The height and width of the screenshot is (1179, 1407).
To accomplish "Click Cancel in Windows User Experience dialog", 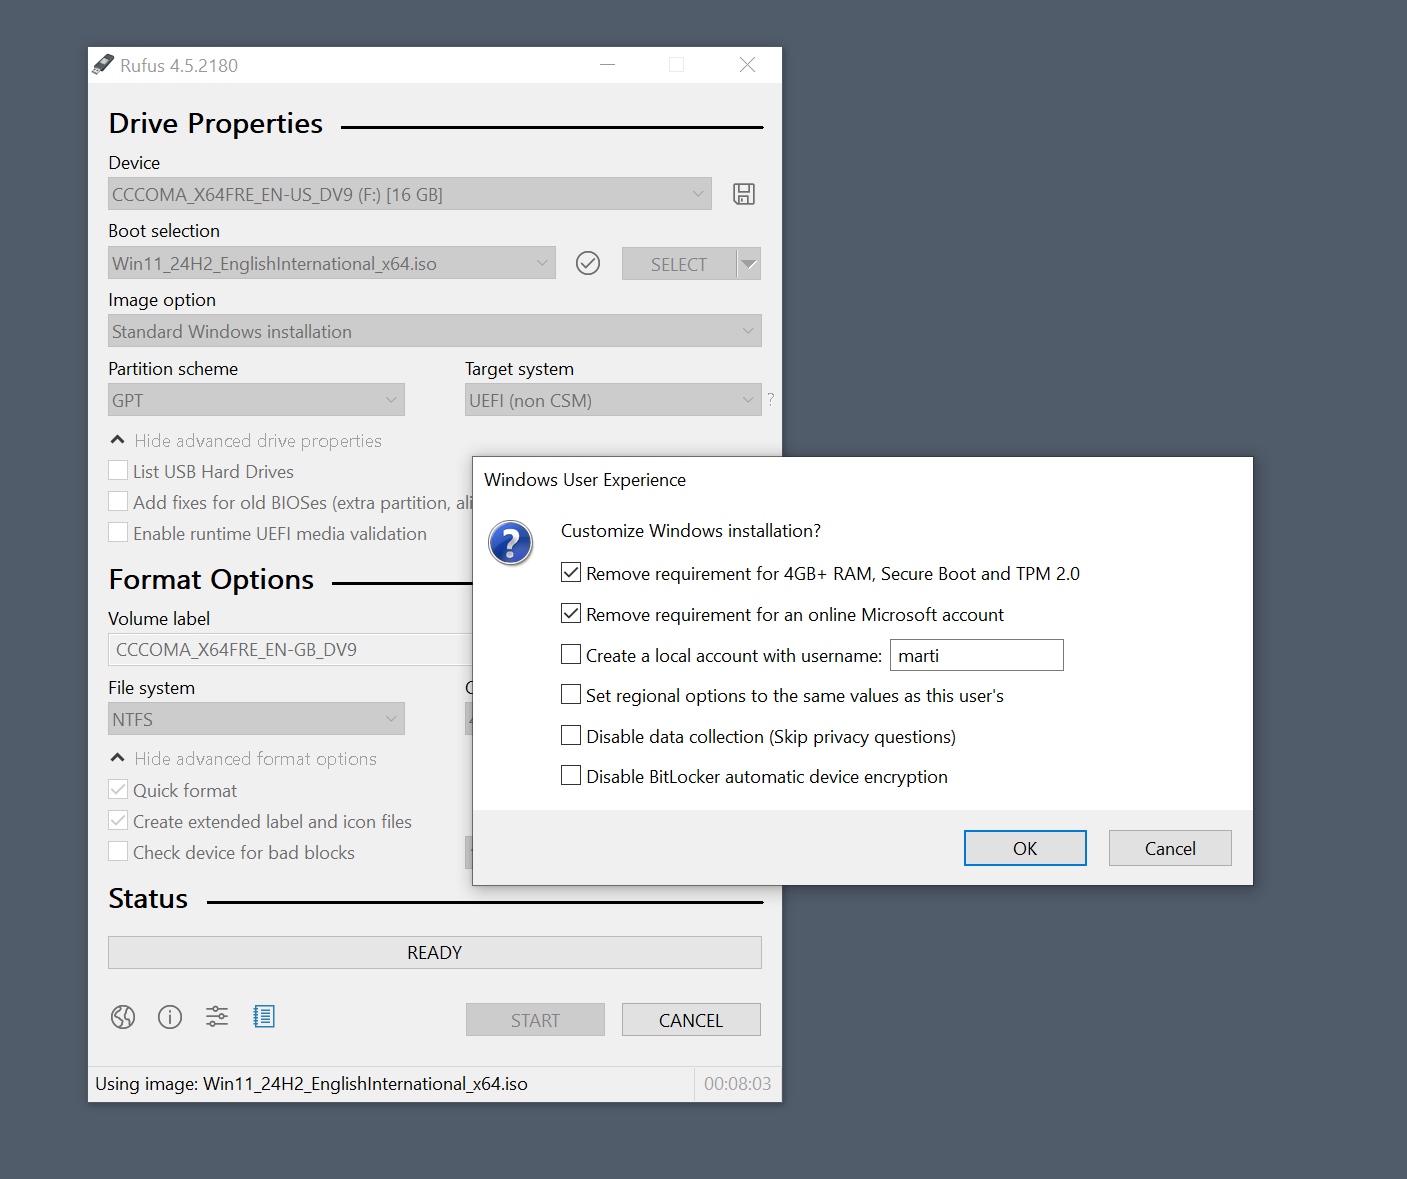I will point(1170,848).
